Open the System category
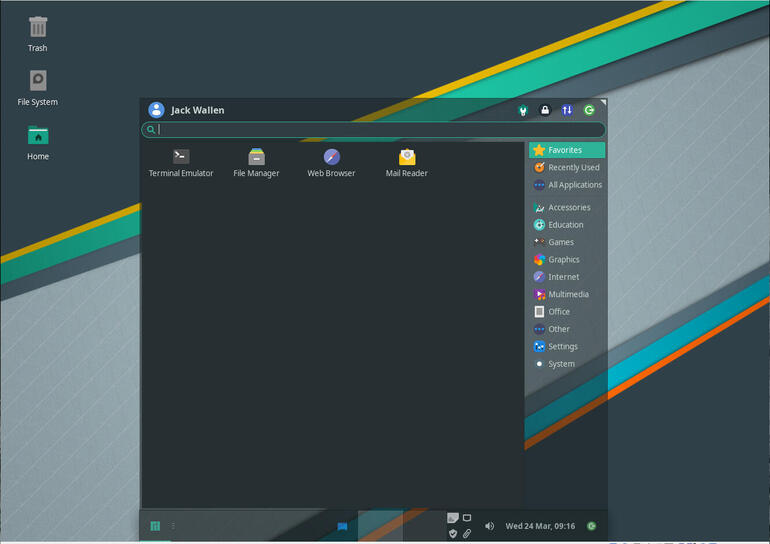Viewport: 770px width, 544px height. click(x=567, y=364)
